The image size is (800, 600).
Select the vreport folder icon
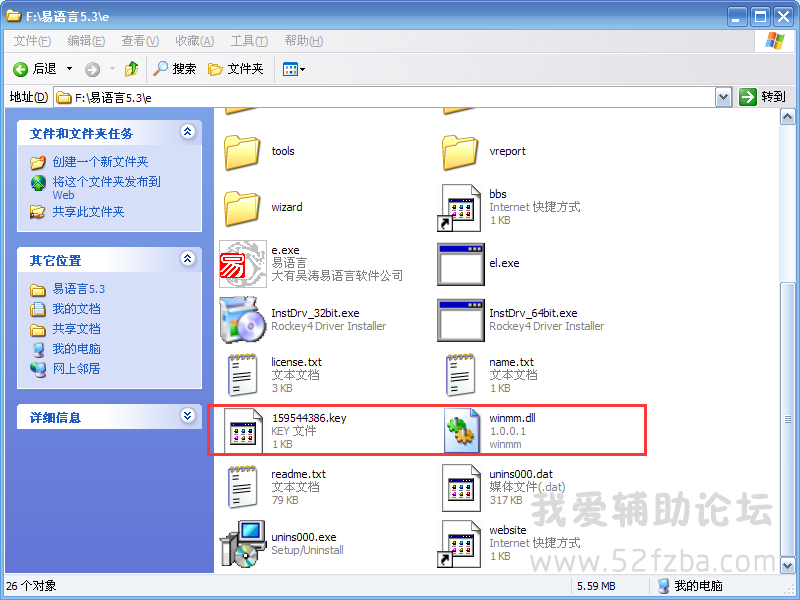point(460,152)
